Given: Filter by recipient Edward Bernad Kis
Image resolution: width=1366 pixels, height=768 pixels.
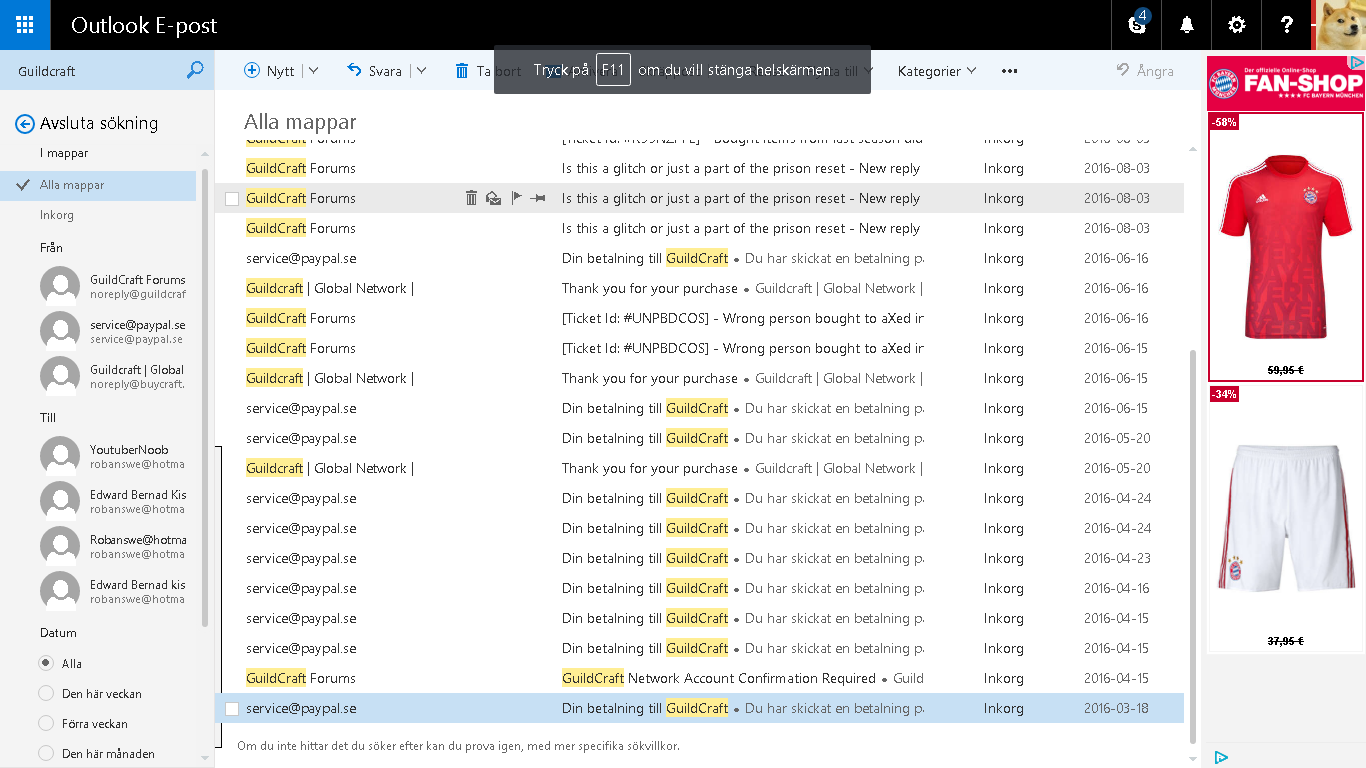Looking at the screenshot, I should click(113, 501).
